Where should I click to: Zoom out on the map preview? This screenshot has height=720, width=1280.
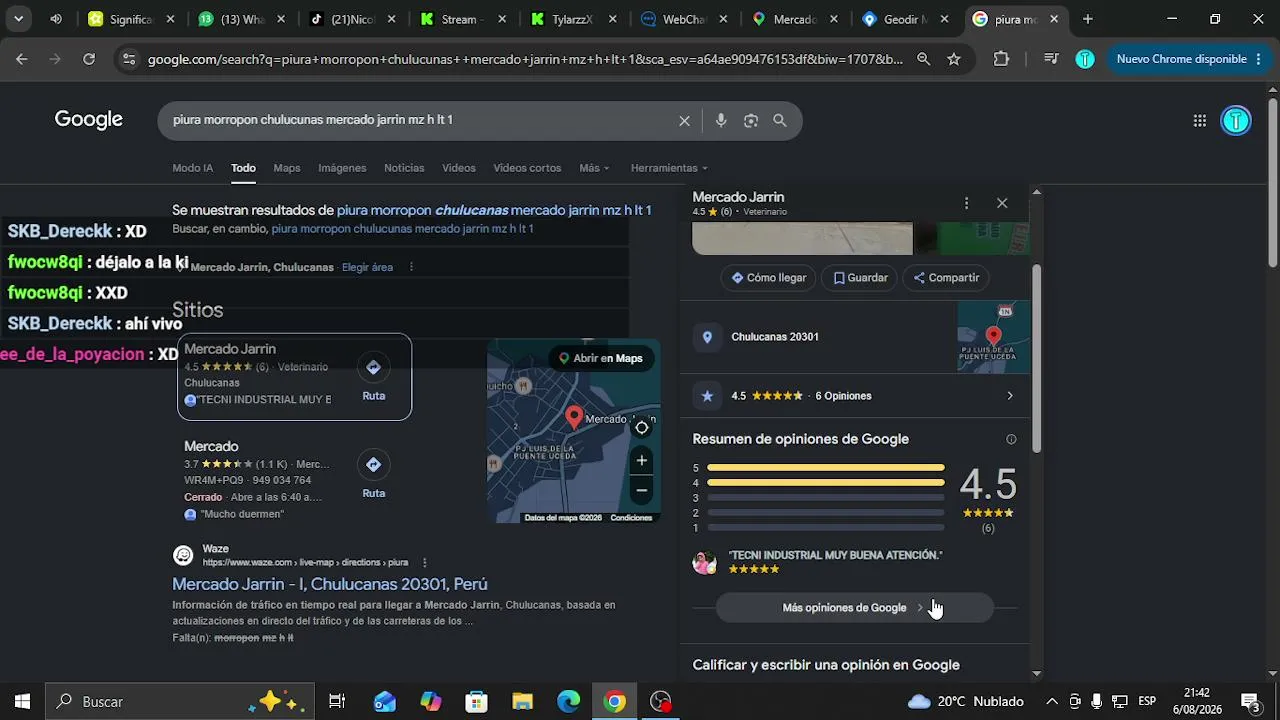tap(642, 491)
